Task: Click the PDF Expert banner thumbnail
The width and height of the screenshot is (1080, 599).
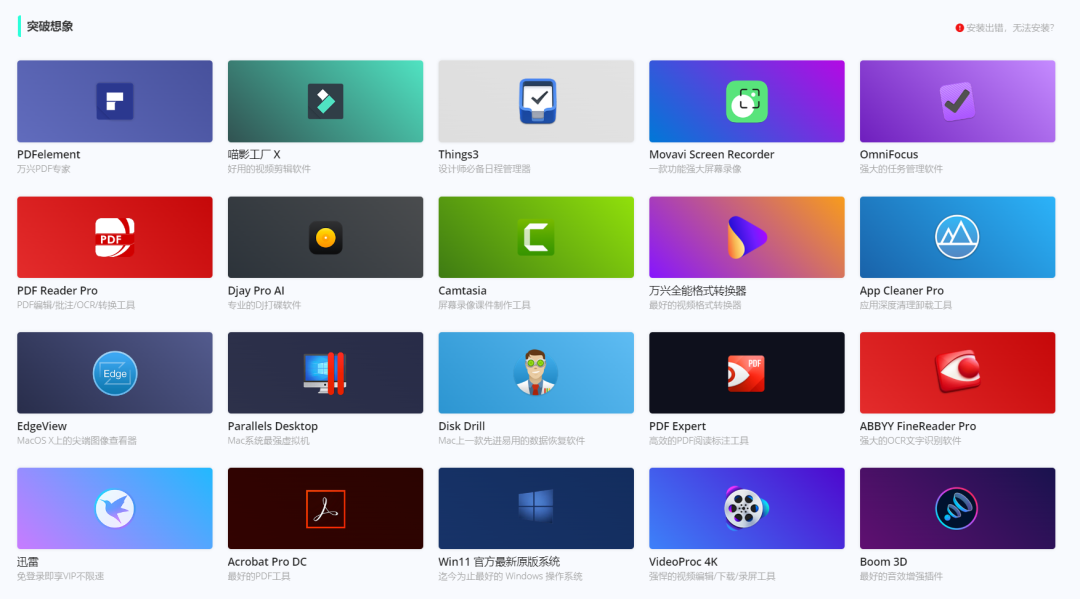Action: (x=746, y=373)
